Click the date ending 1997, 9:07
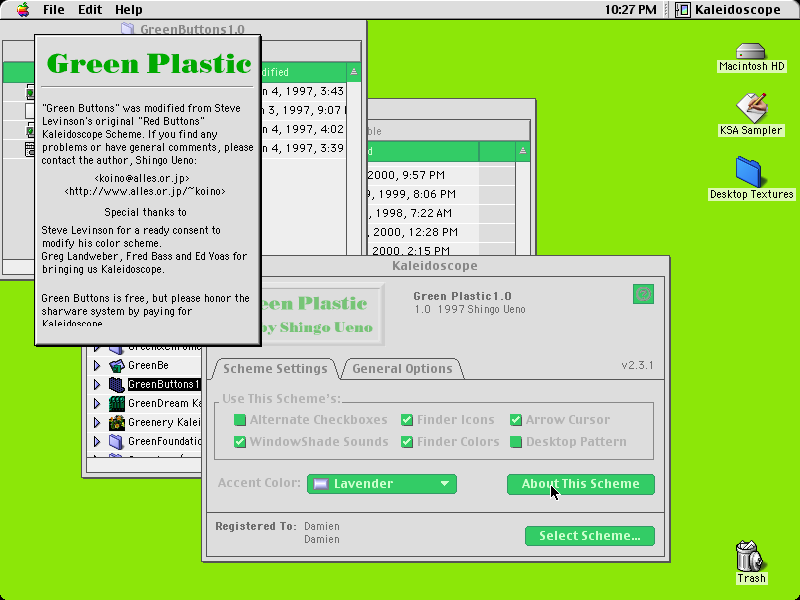Image resolution: width=800 pixels, height=600 pixels. tap(303, 110)
